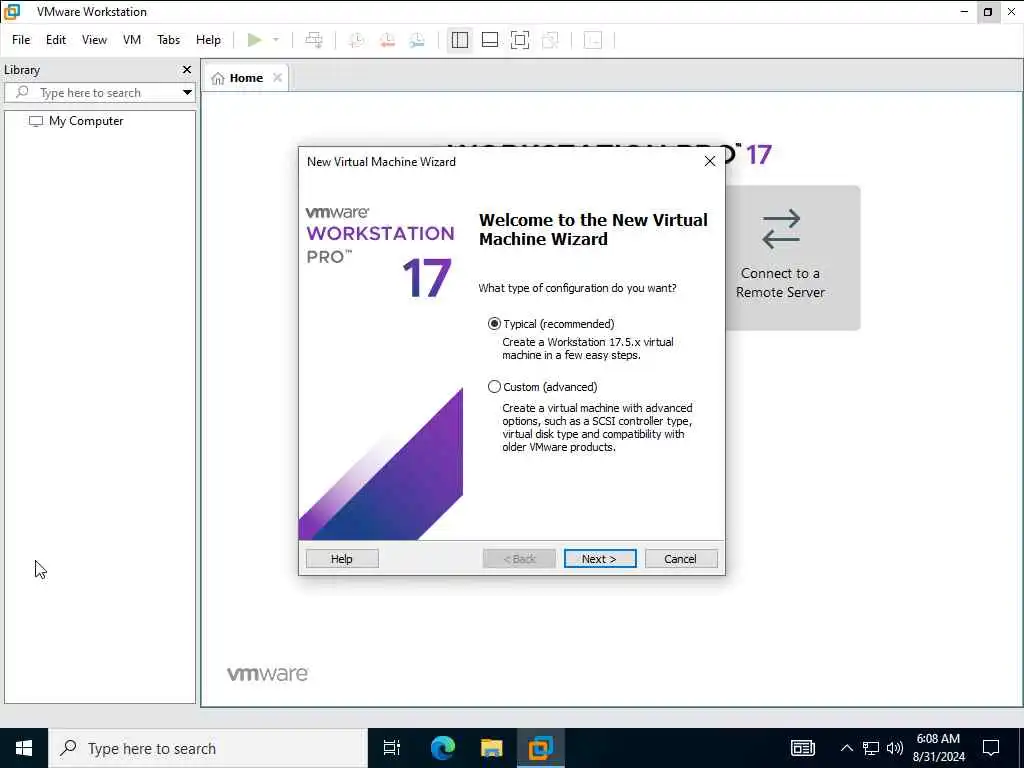Click the volume speaker tray icon

click(894, 748)
